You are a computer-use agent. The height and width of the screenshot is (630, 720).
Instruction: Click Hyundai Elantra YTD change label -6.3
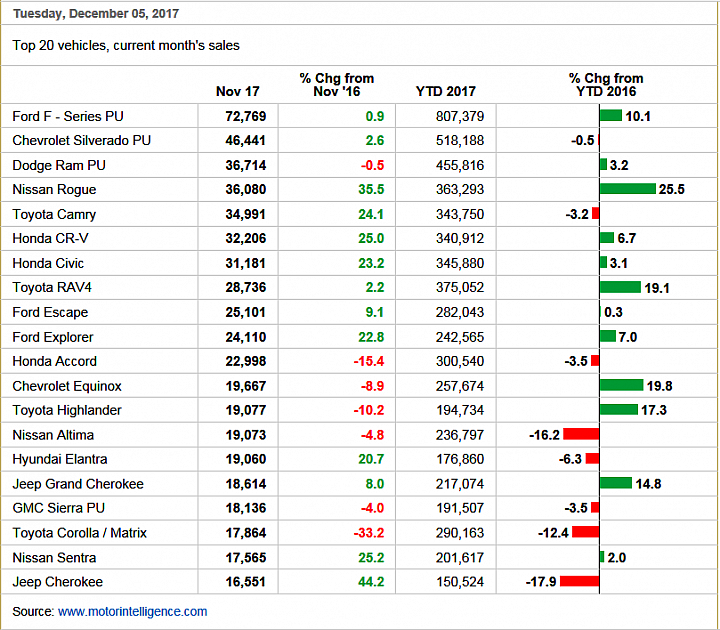pyautogui.click(x=570, y=459)
